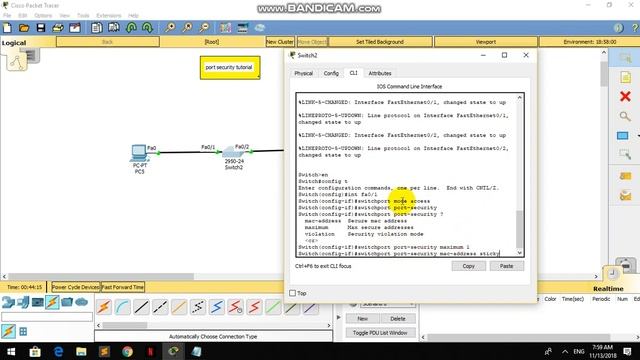Click the Redo green arrow icon
The image size is (640, 360).
147,28
